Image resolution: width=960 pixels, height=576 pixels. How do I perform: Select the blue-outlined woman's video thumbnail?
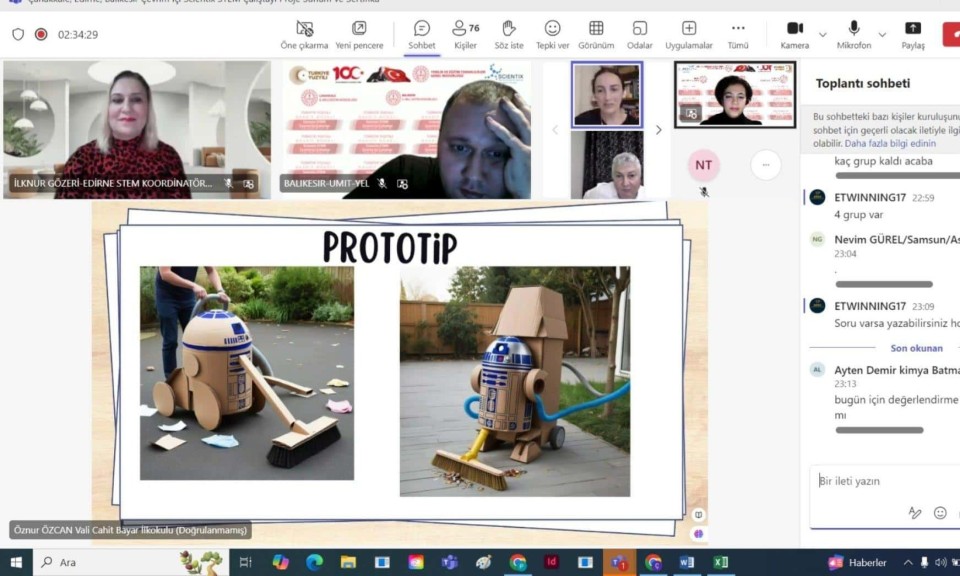coord(607,94)
